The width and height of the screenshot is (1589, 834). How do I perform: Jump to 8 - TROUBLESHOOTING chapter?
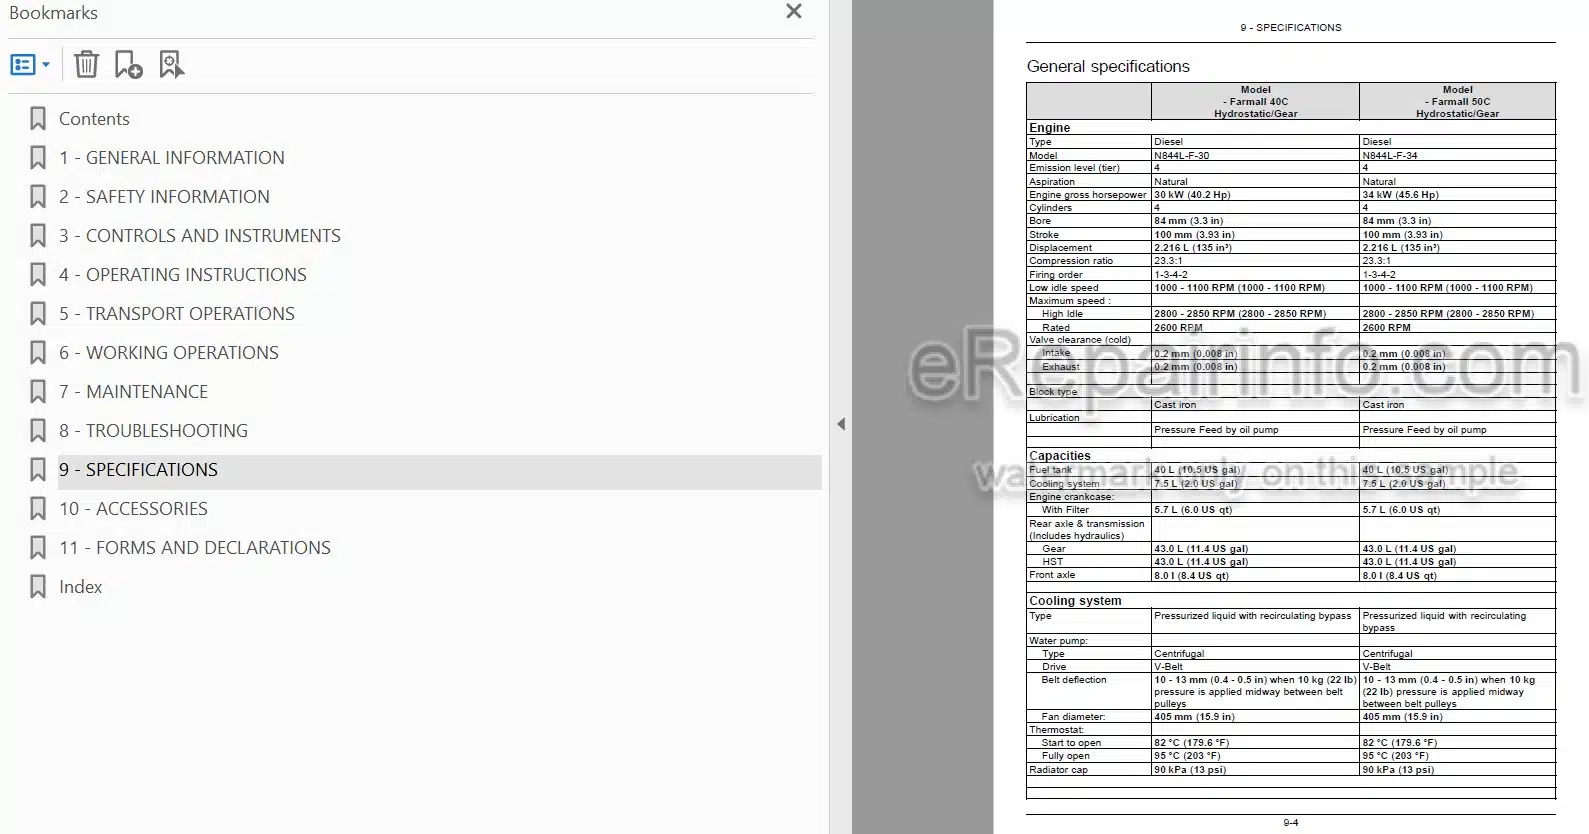point(153,431)
